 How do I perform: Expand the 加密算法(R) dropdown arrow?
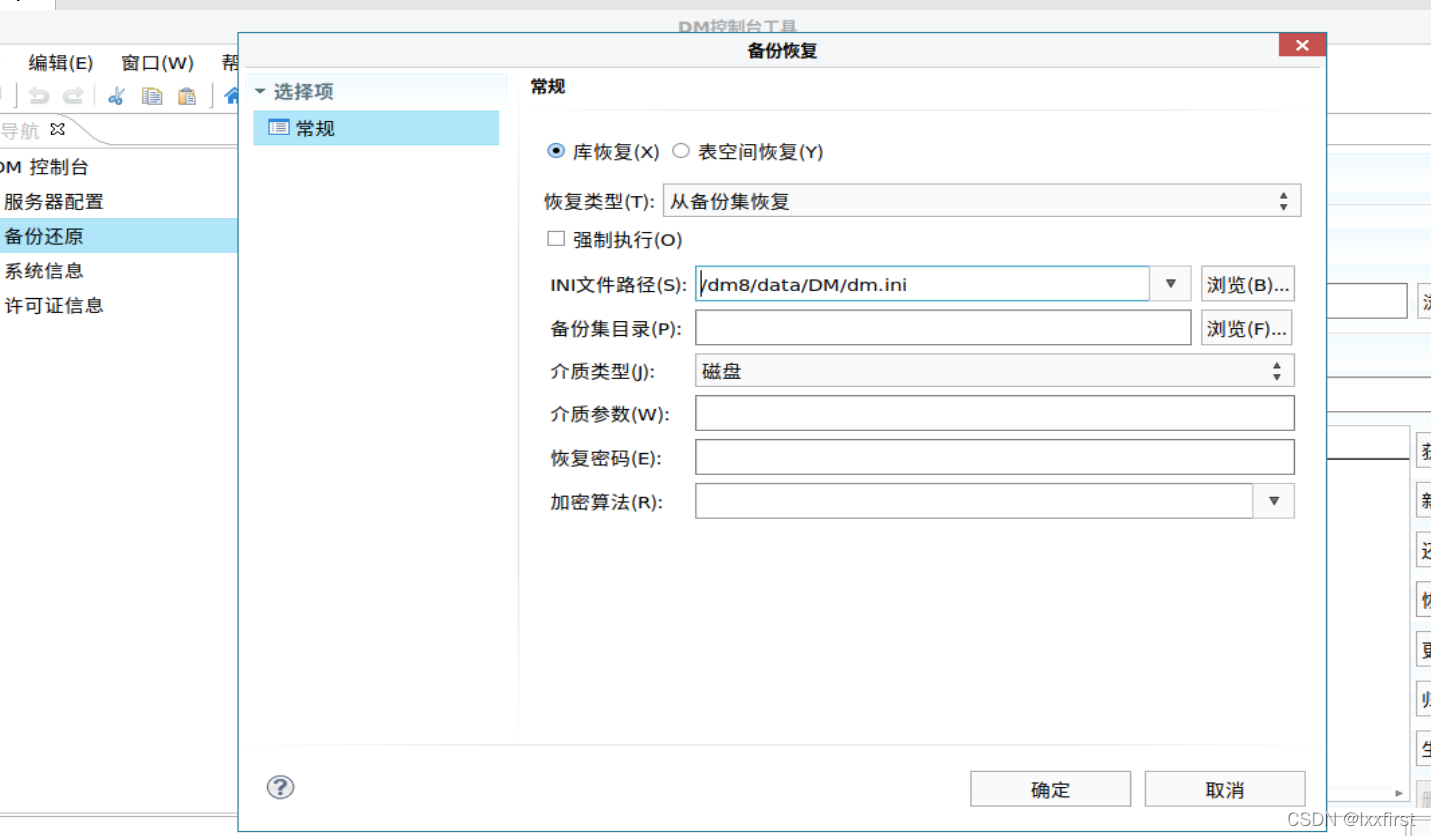1274,501
